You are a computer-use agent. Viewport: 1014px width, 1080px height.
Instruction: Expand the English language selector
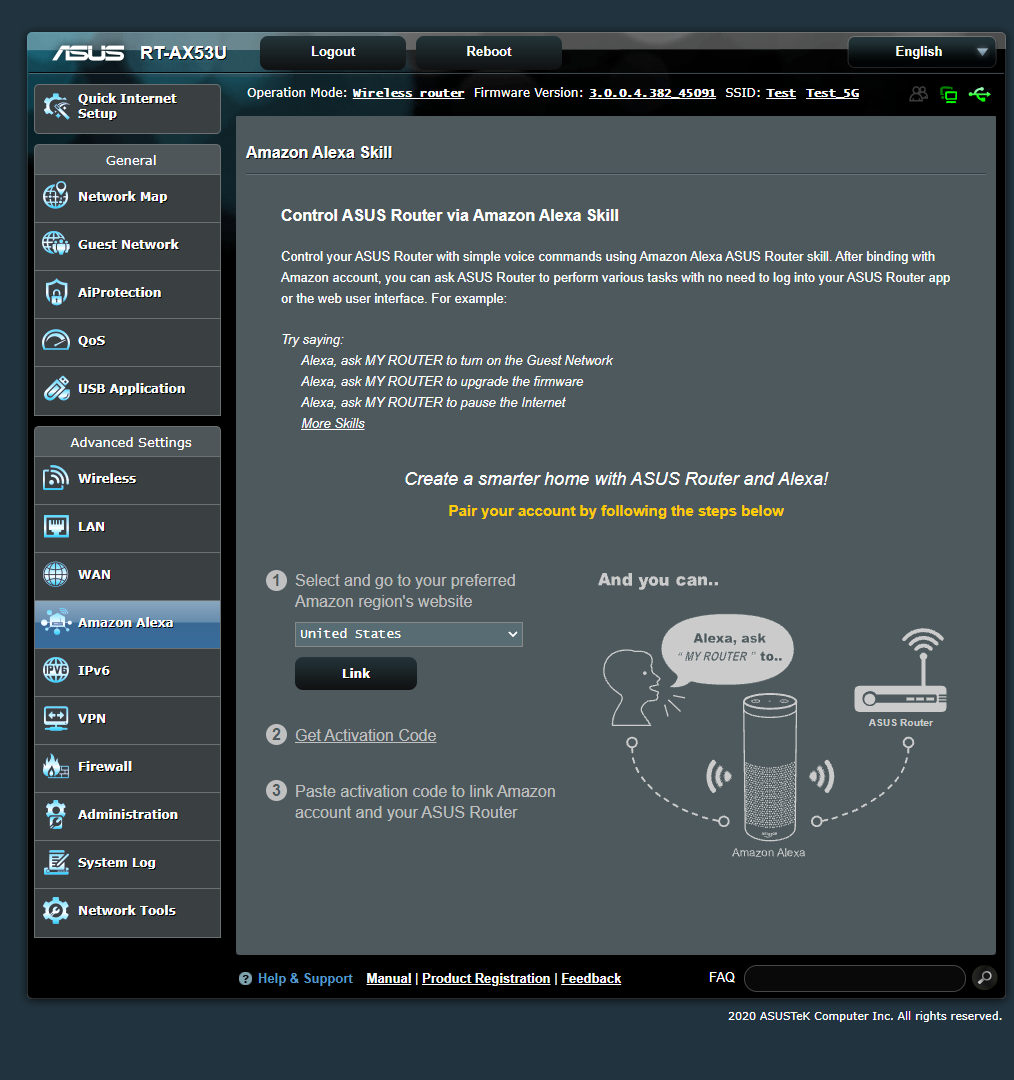pyautogui.click(x=921, y=51)
